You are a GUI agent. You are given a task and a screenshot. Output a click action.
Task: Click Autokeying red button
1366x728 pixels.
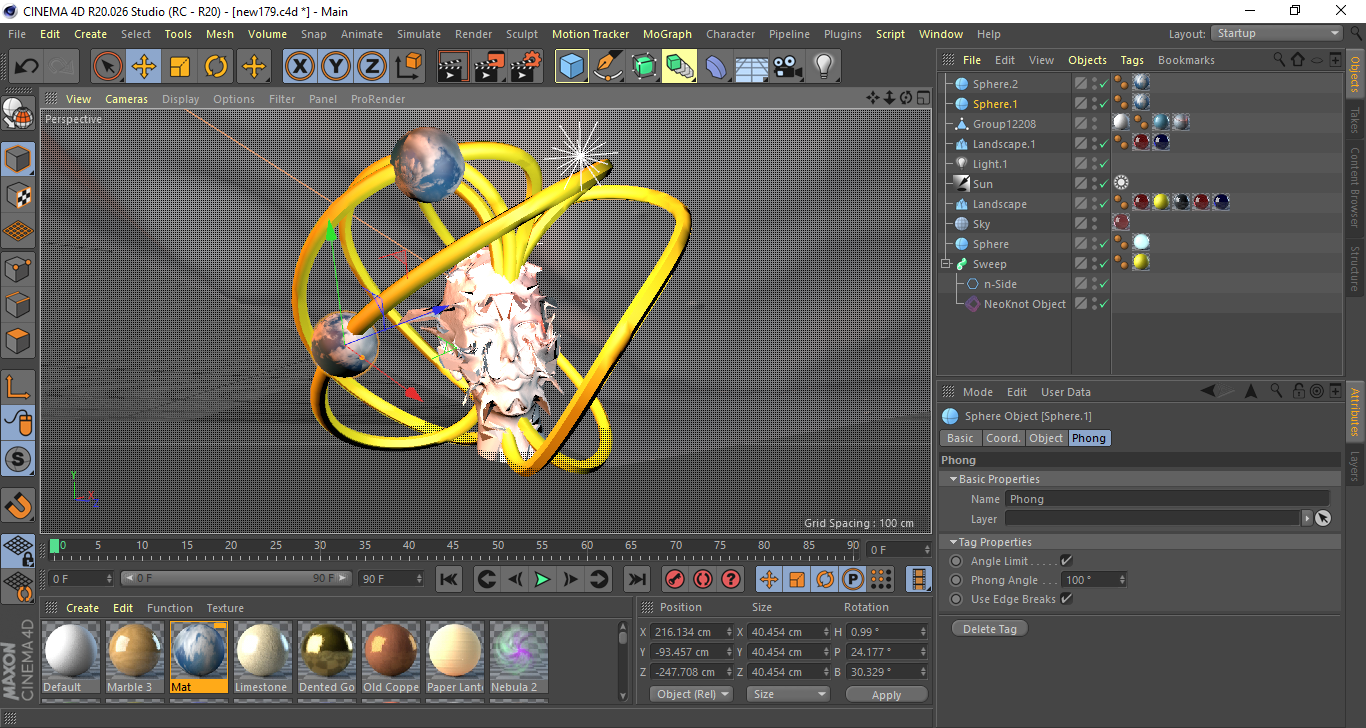(703, 579)
